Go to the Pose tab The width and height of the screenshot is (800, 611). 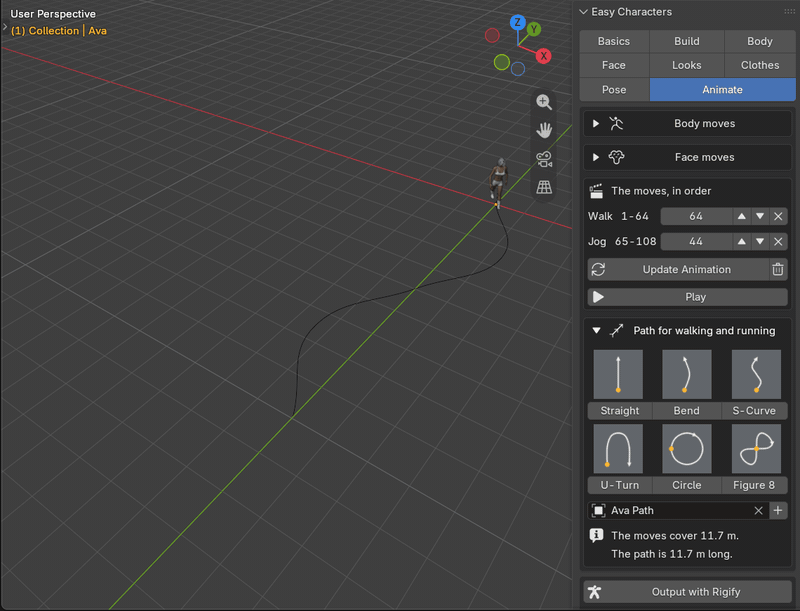pyautogui.click(x=614, y=90)
